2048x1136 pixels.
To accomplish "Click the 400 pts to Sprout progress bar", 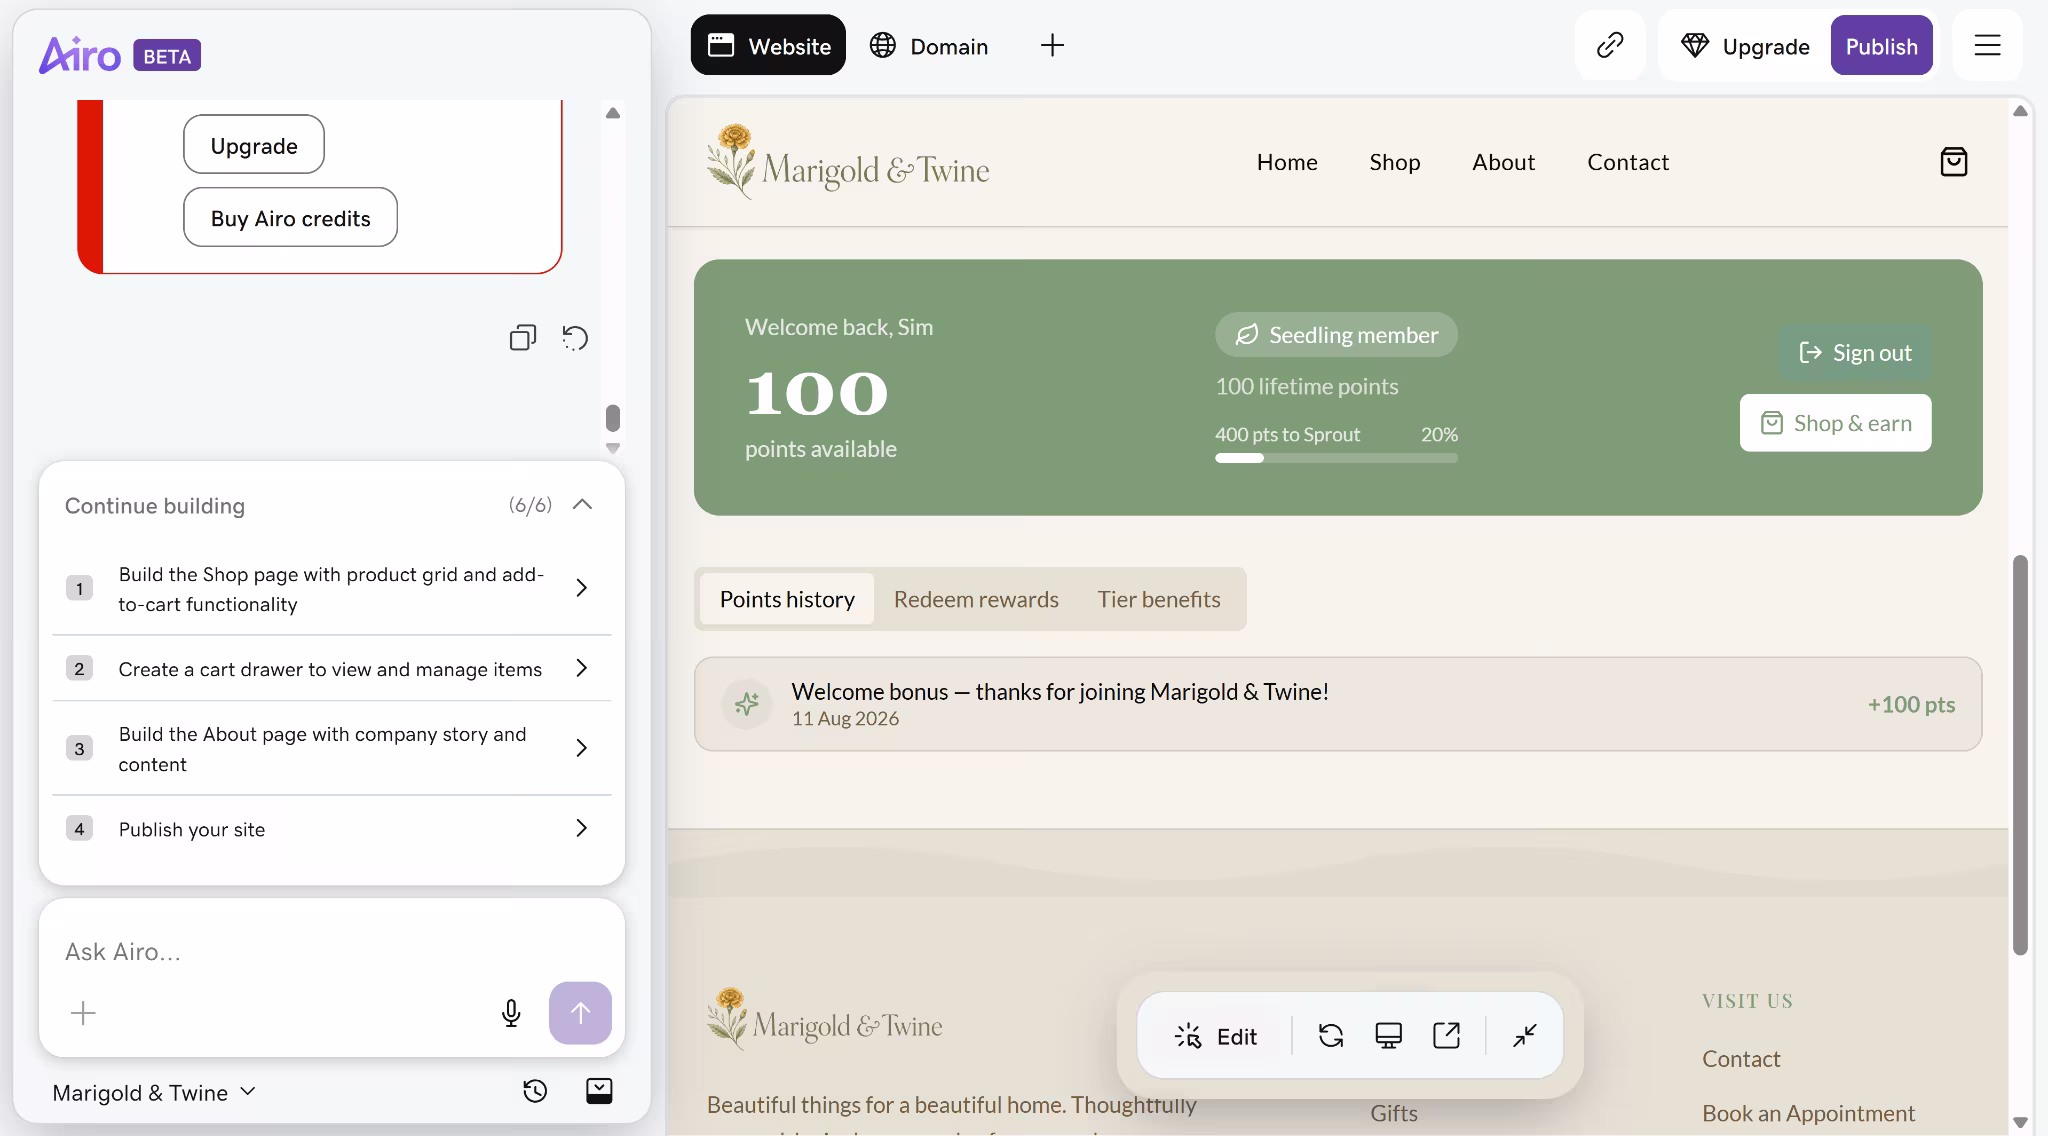I will (1336, 458).
